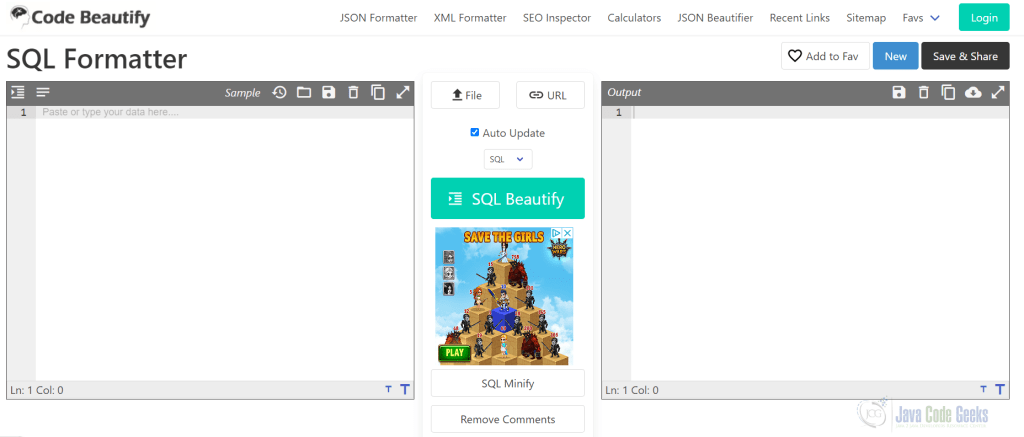Close the ad using the X icon
This screenshot has height=437, width=1024.
(568, 233)
